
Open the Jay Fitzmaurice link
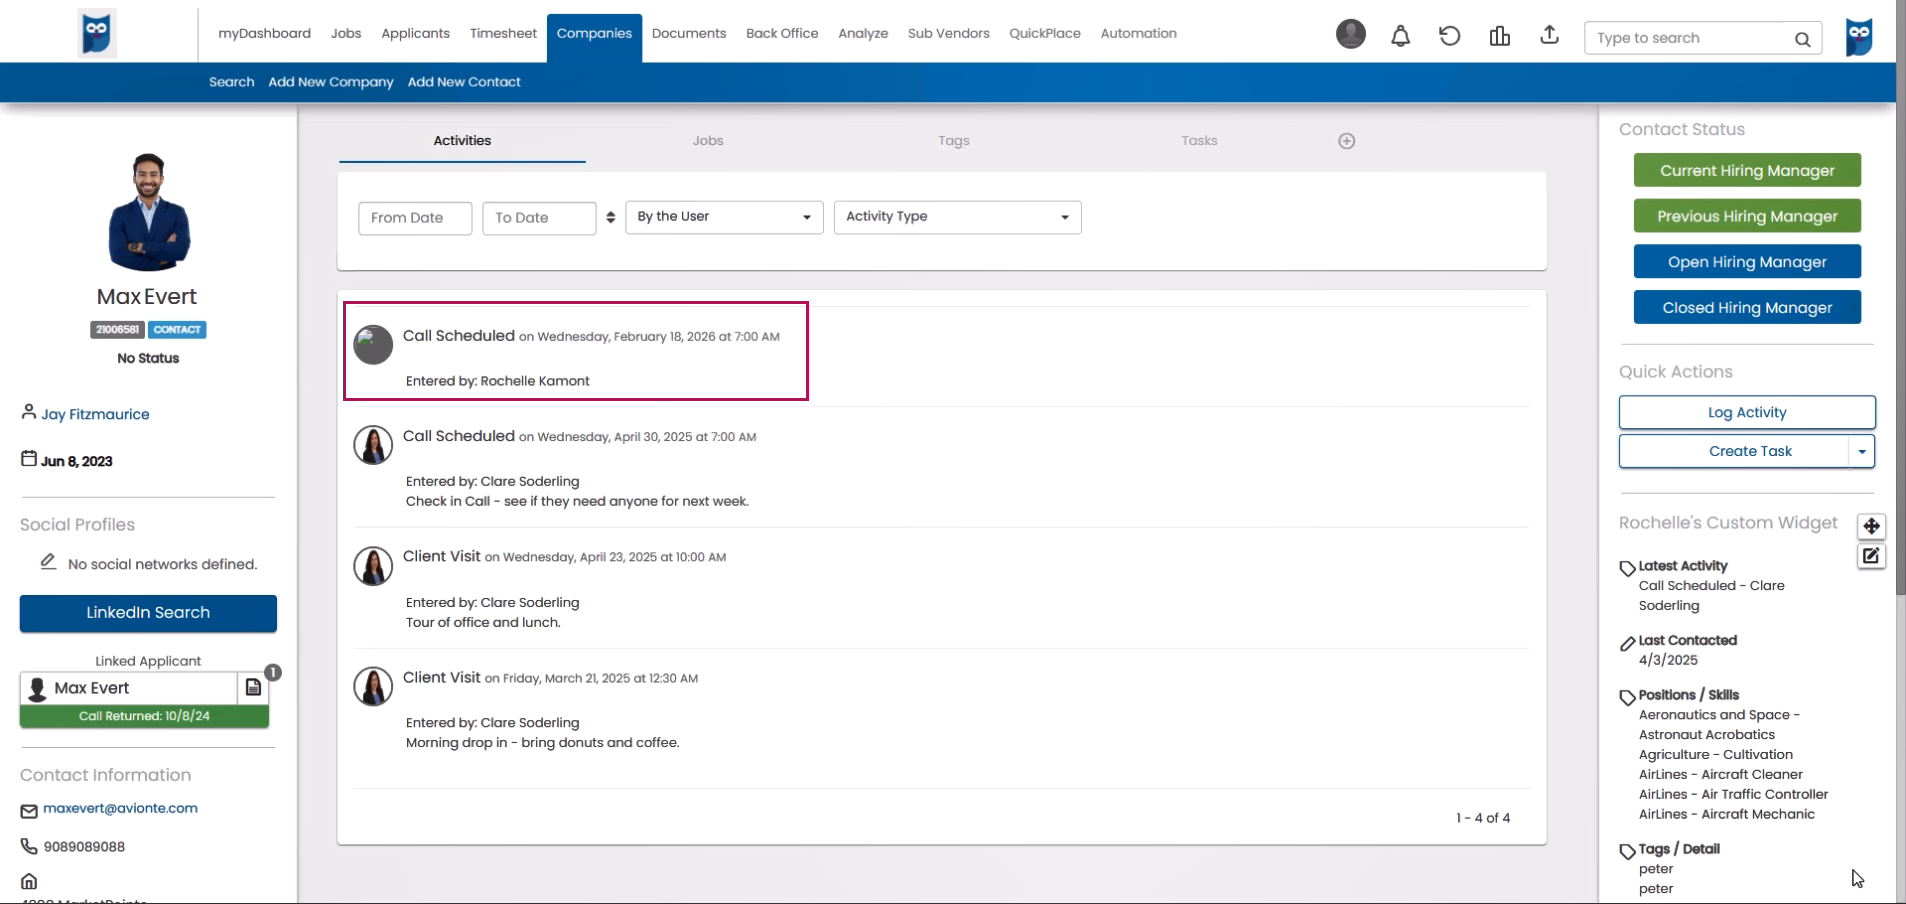point(95,414)
